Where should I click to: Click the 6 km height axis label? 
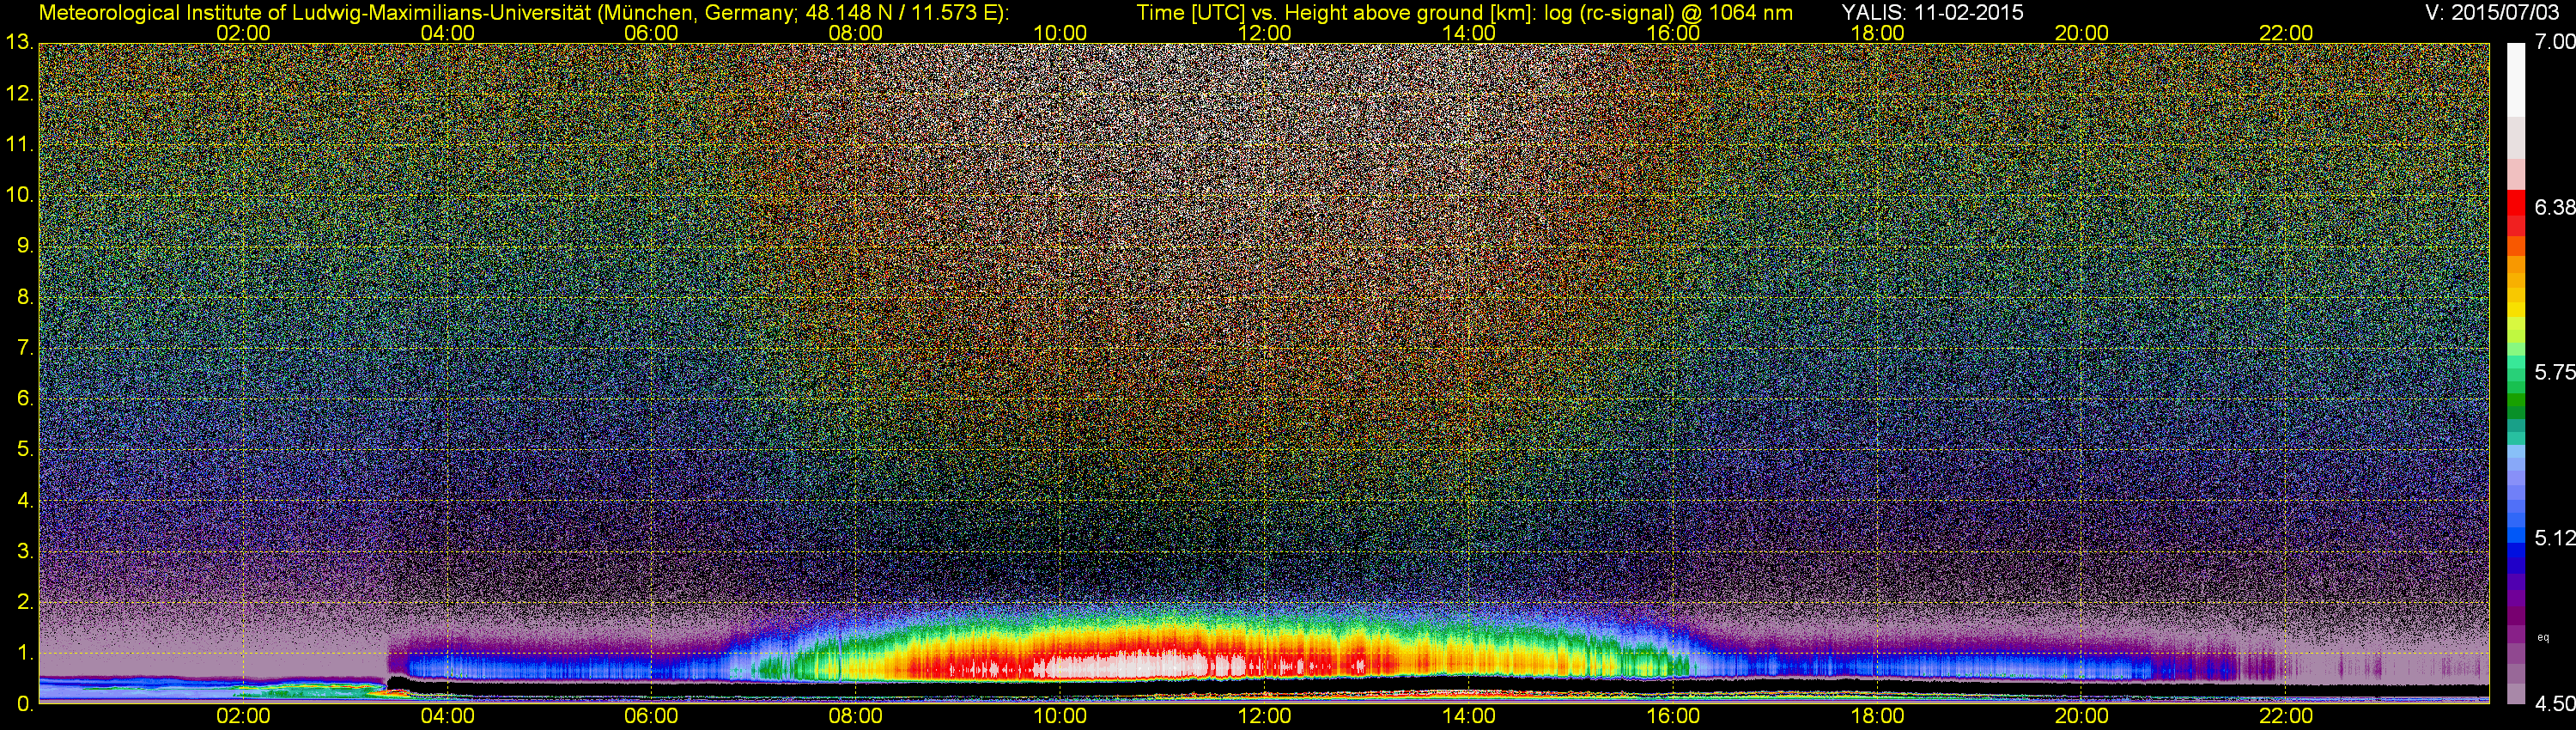[24, 399]
